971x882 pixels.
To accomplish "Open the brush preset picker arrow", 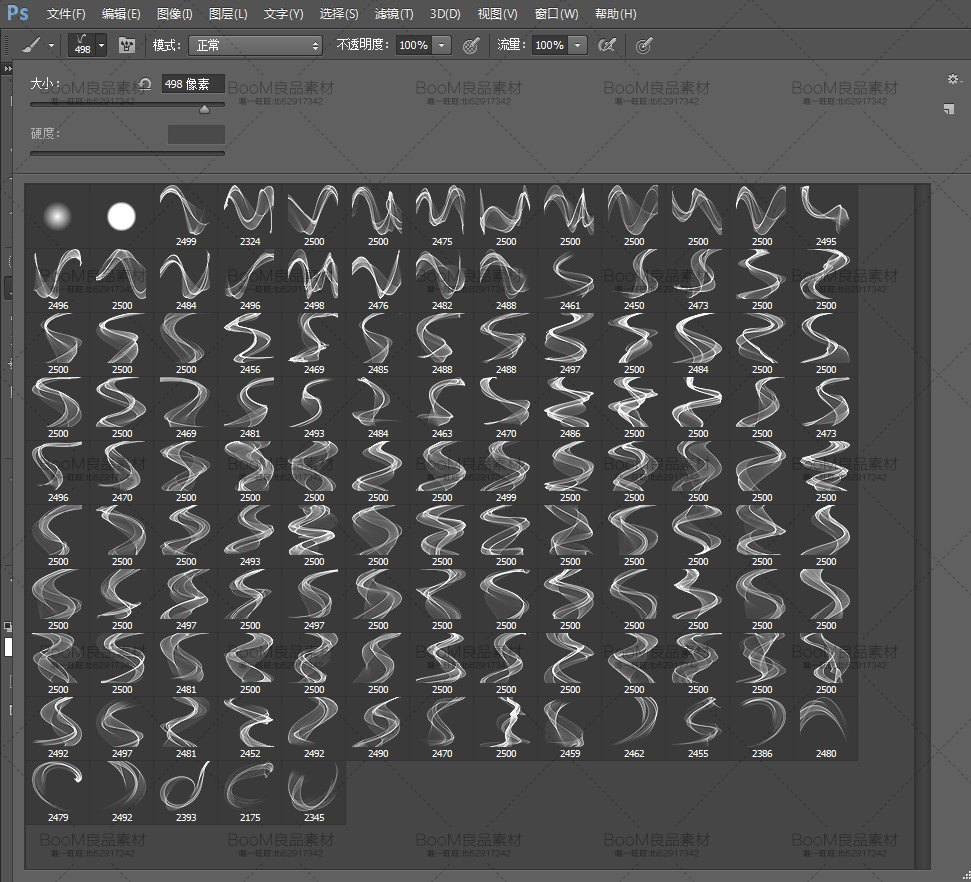I will pyautogui.click(x=101, y=45).
